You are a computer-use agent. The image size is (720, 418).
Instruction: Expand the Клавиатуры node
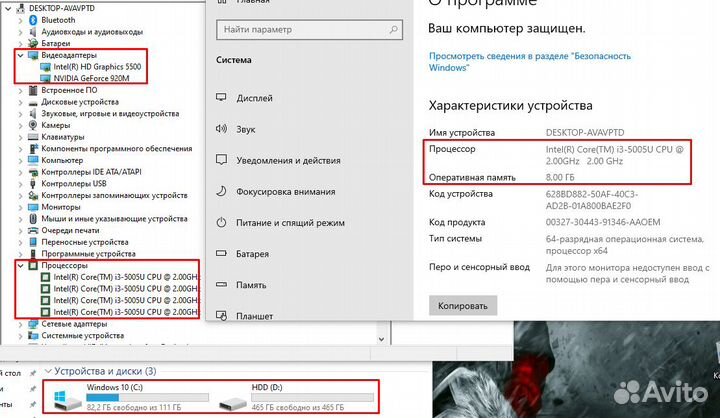[x=20, y=137]
